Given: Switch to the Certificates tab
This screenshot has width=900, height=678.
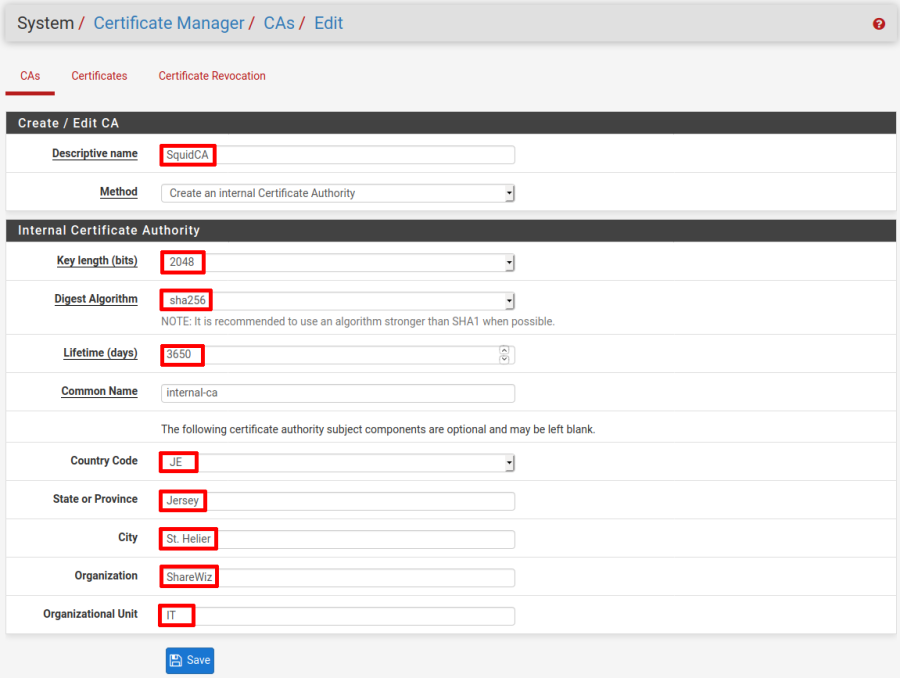Looking at the screenshot, I should tap(99, 76).
